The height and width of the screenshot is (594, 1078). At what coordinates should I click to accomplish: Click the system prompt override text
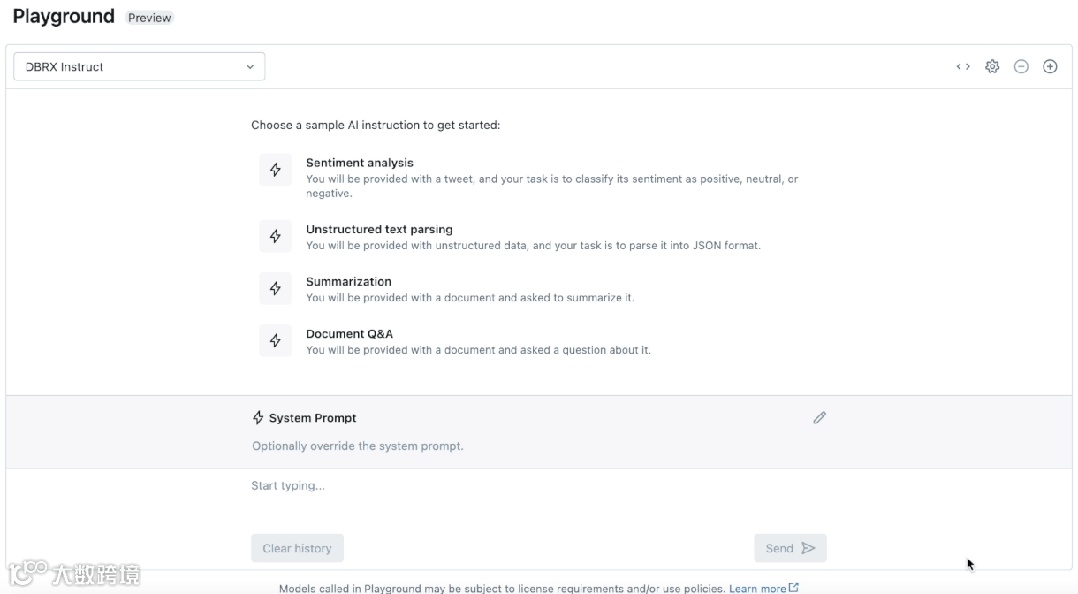[x=357, y=446]
